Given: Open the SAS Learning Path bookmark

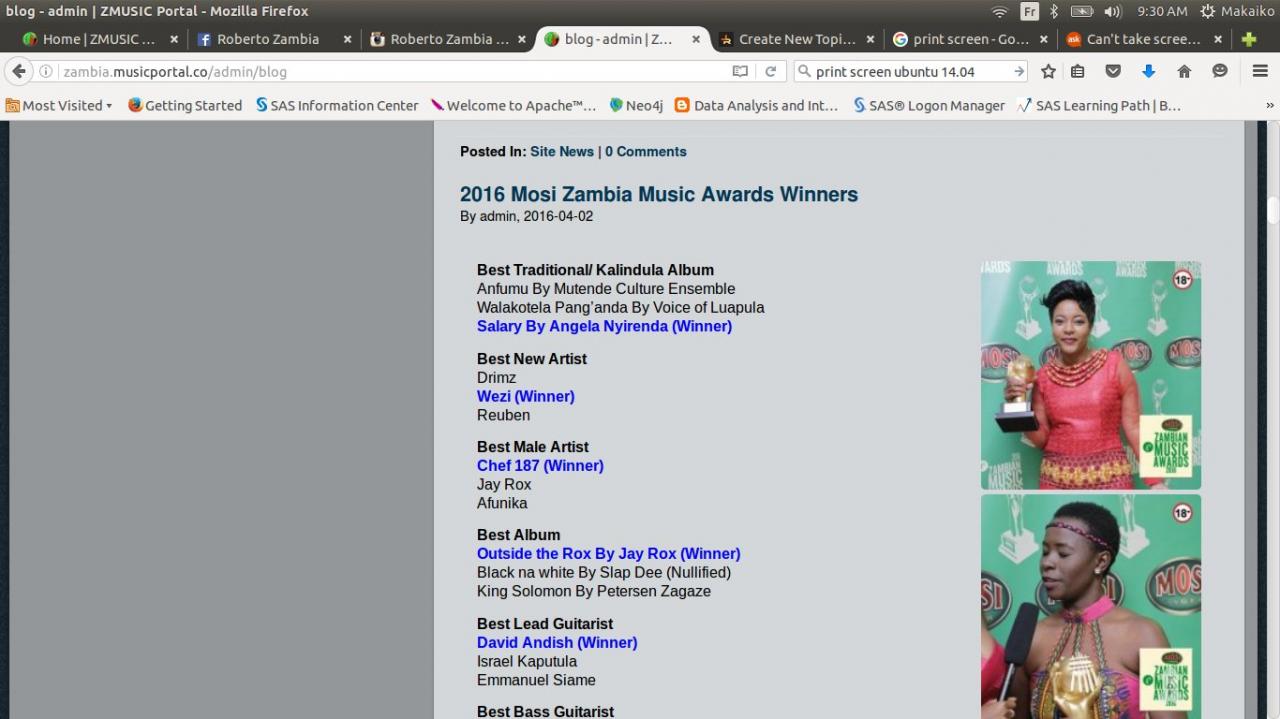Looking at the screenshot, I should pyautogui.click(x=1099, y=105).
